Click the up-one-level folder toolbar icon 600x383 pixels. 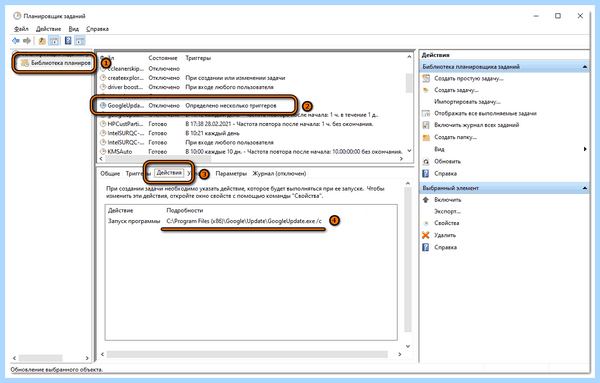click(42, 41)
